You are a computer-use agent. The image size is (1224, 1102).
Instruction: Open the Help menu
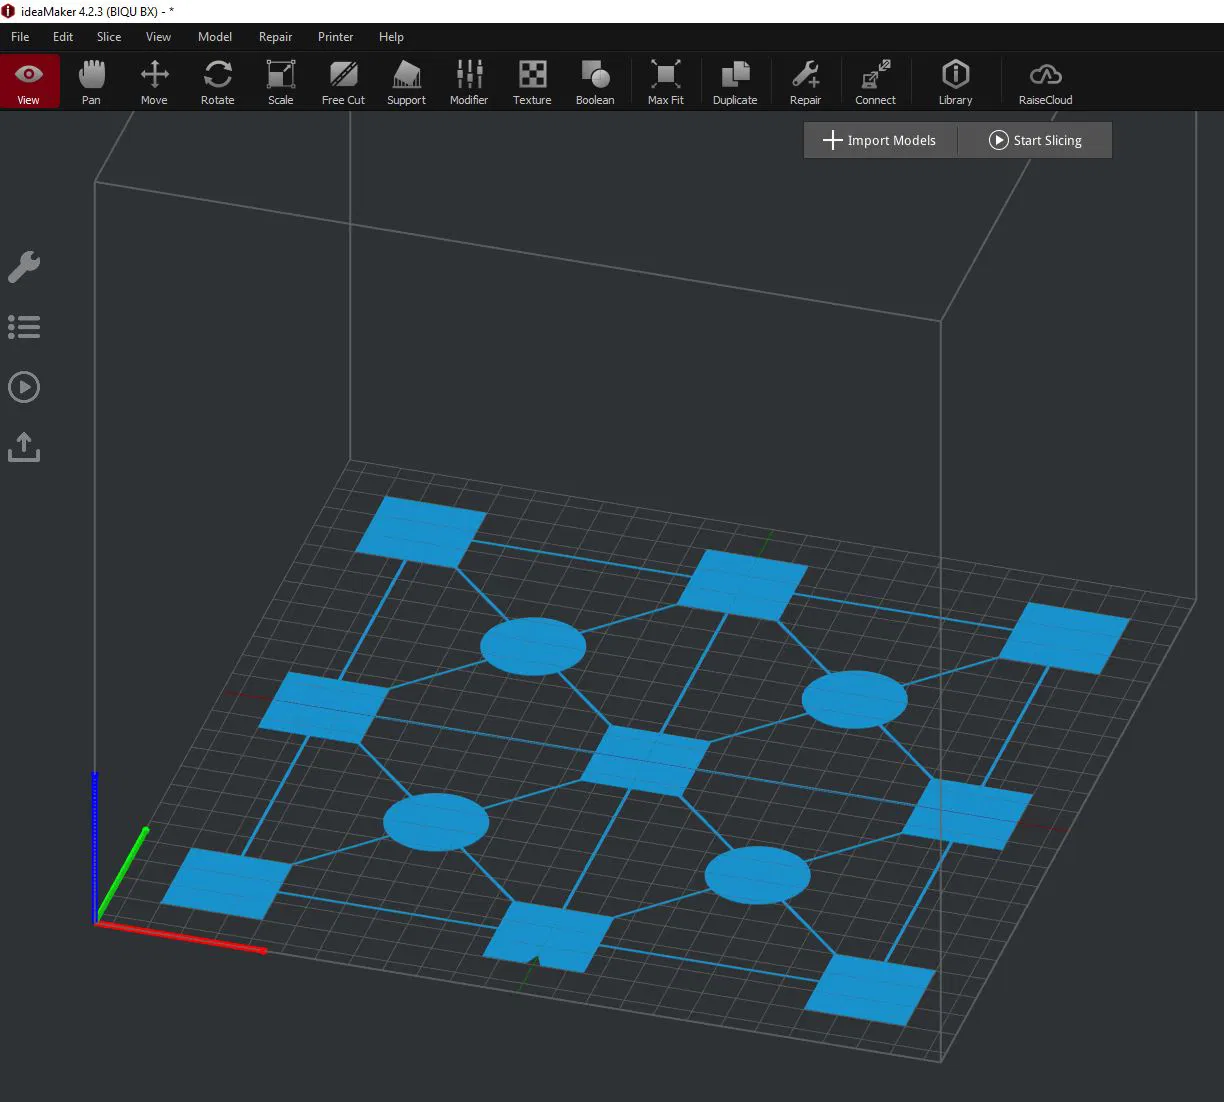click(x=391, y=37)
